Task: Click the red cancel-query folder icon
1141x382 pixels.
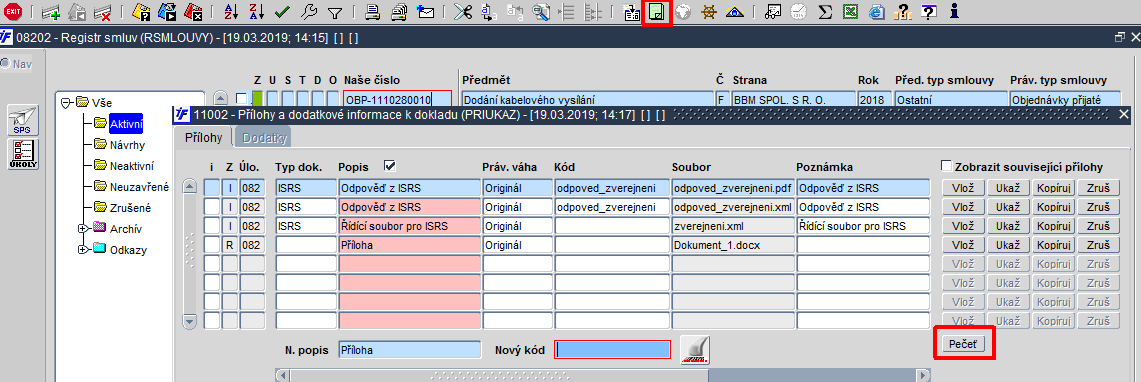Action: click(x=193, y=12)
